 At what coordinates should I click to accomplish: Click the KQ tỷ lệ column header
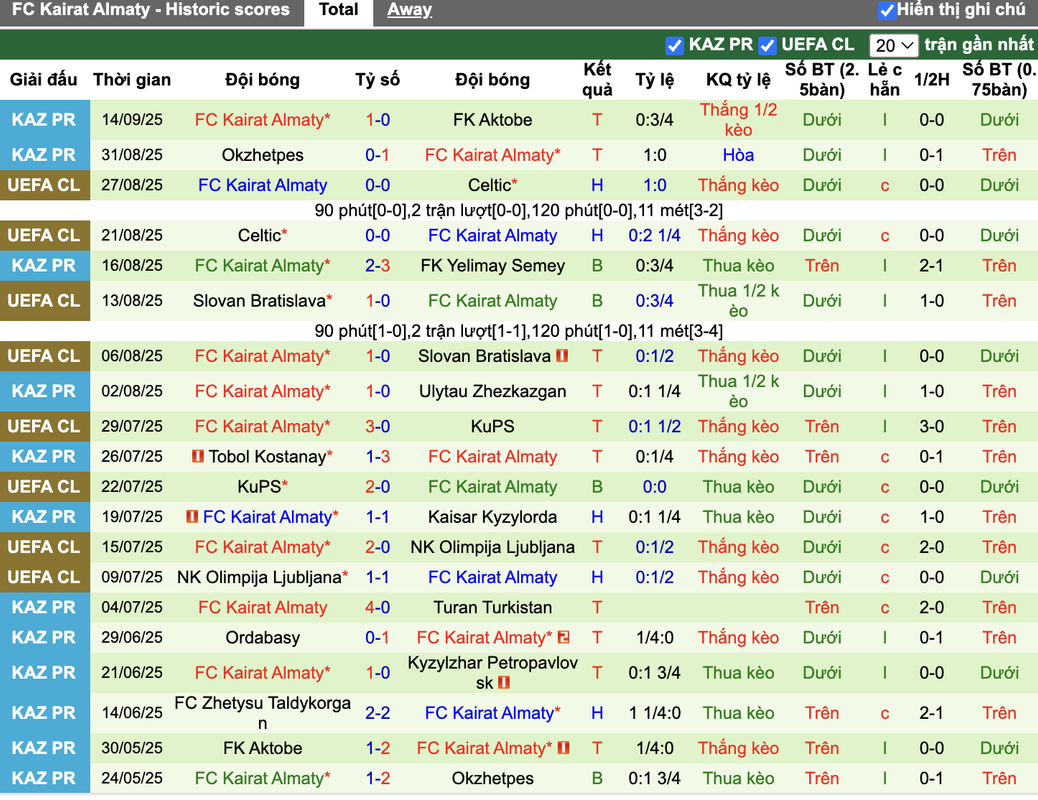[x=738, y=79]
